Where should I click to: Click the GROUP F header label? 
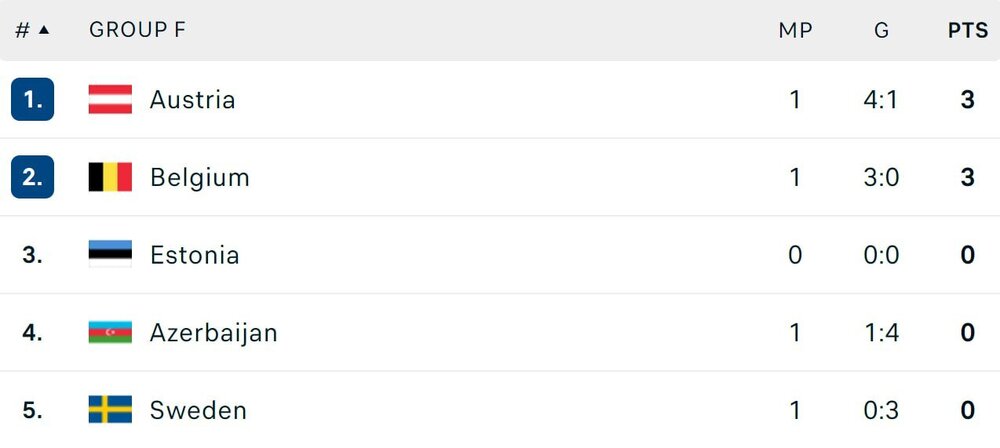coord(137,30)
